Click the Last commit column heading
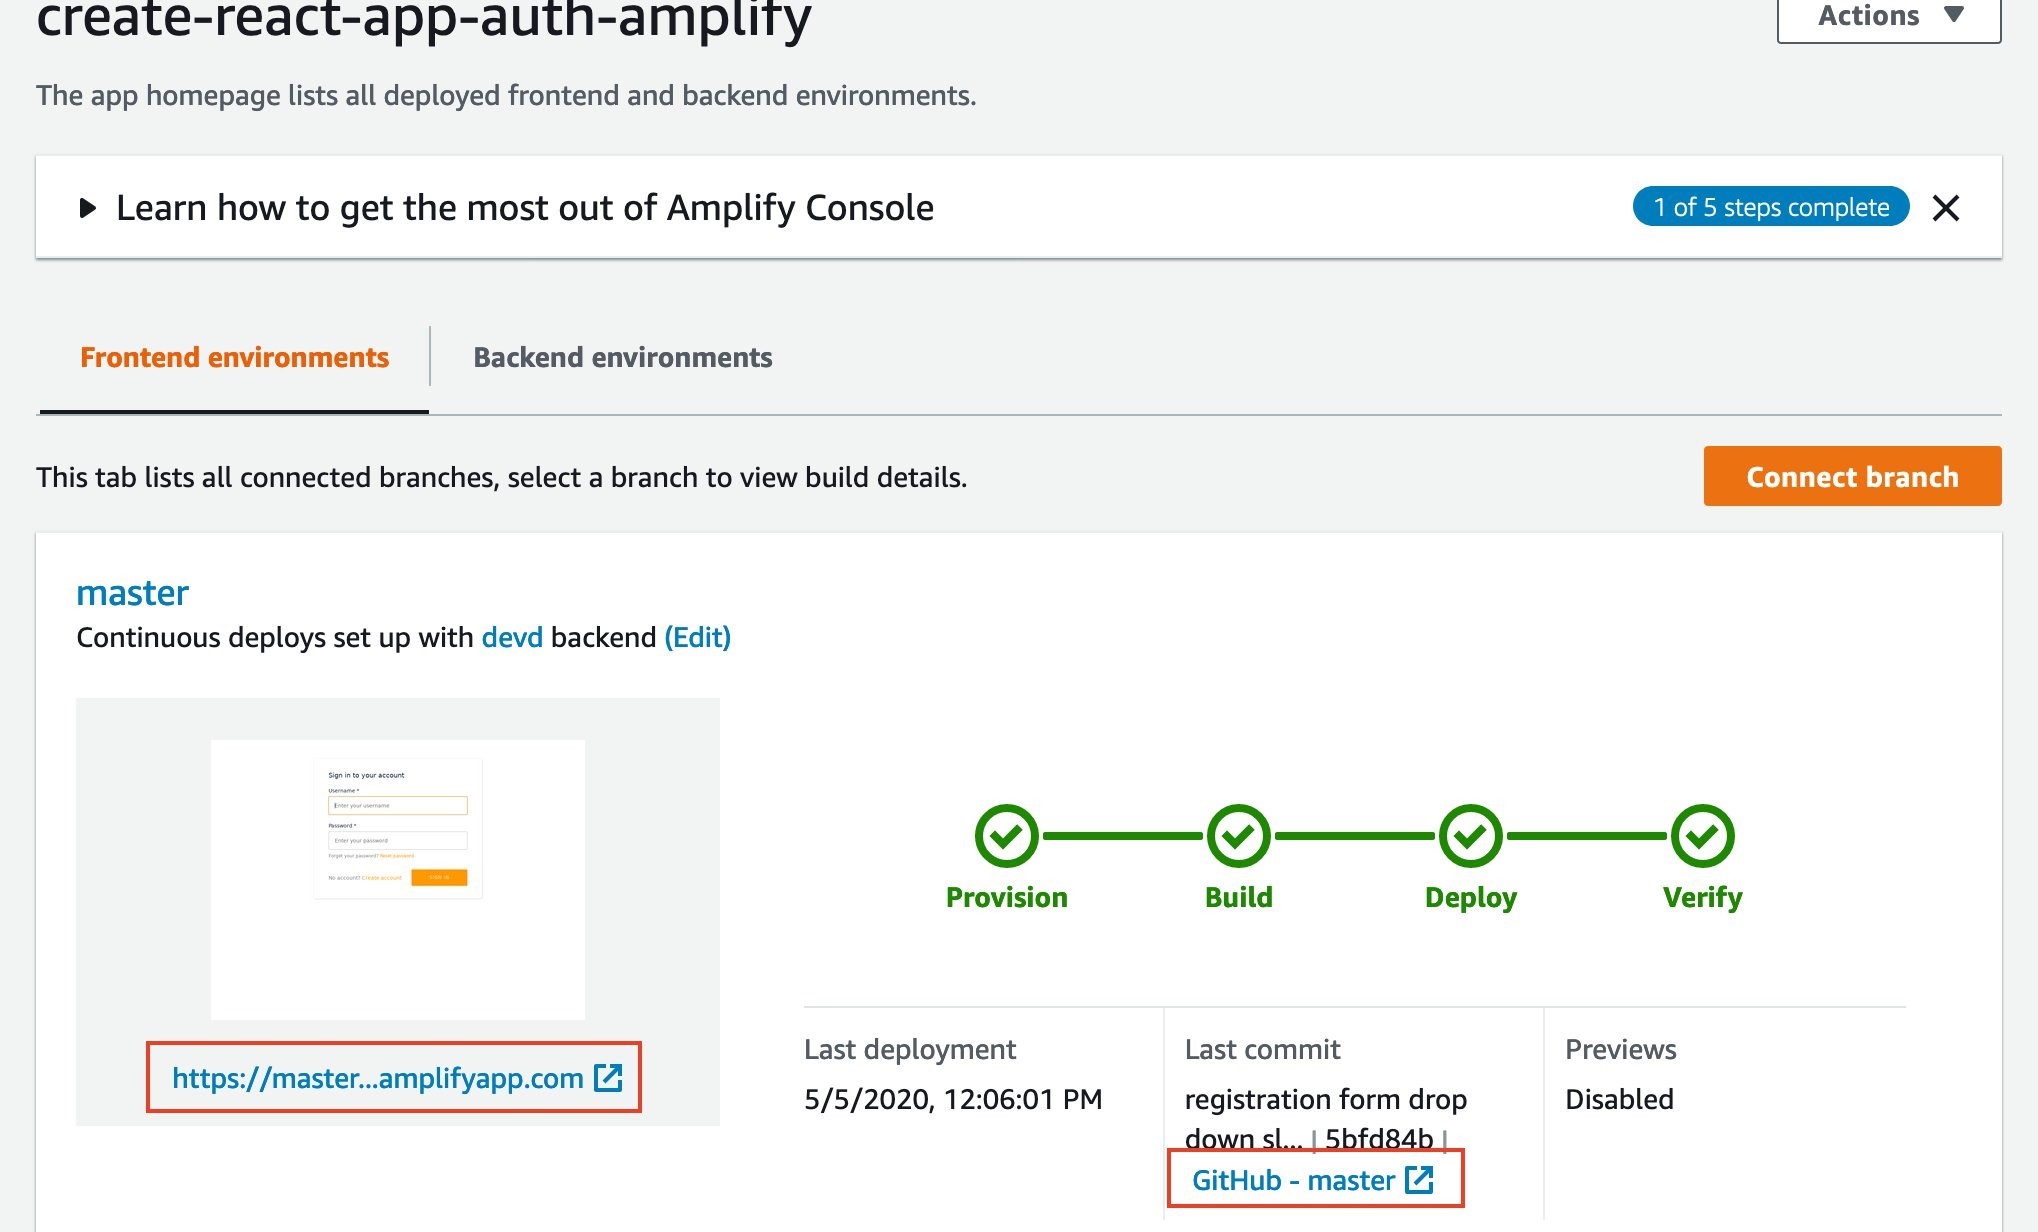The width and height of the screenshot is (2038, 1232). point(1262,1049)
